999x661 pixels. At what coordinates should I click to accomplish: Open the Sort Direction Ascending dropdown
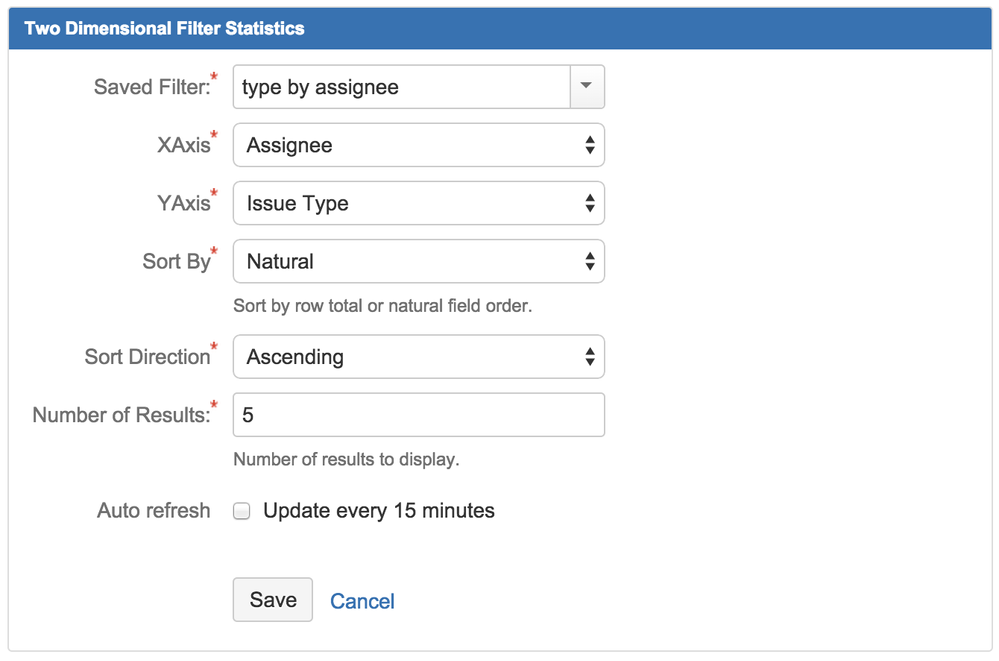click(418, 357)
